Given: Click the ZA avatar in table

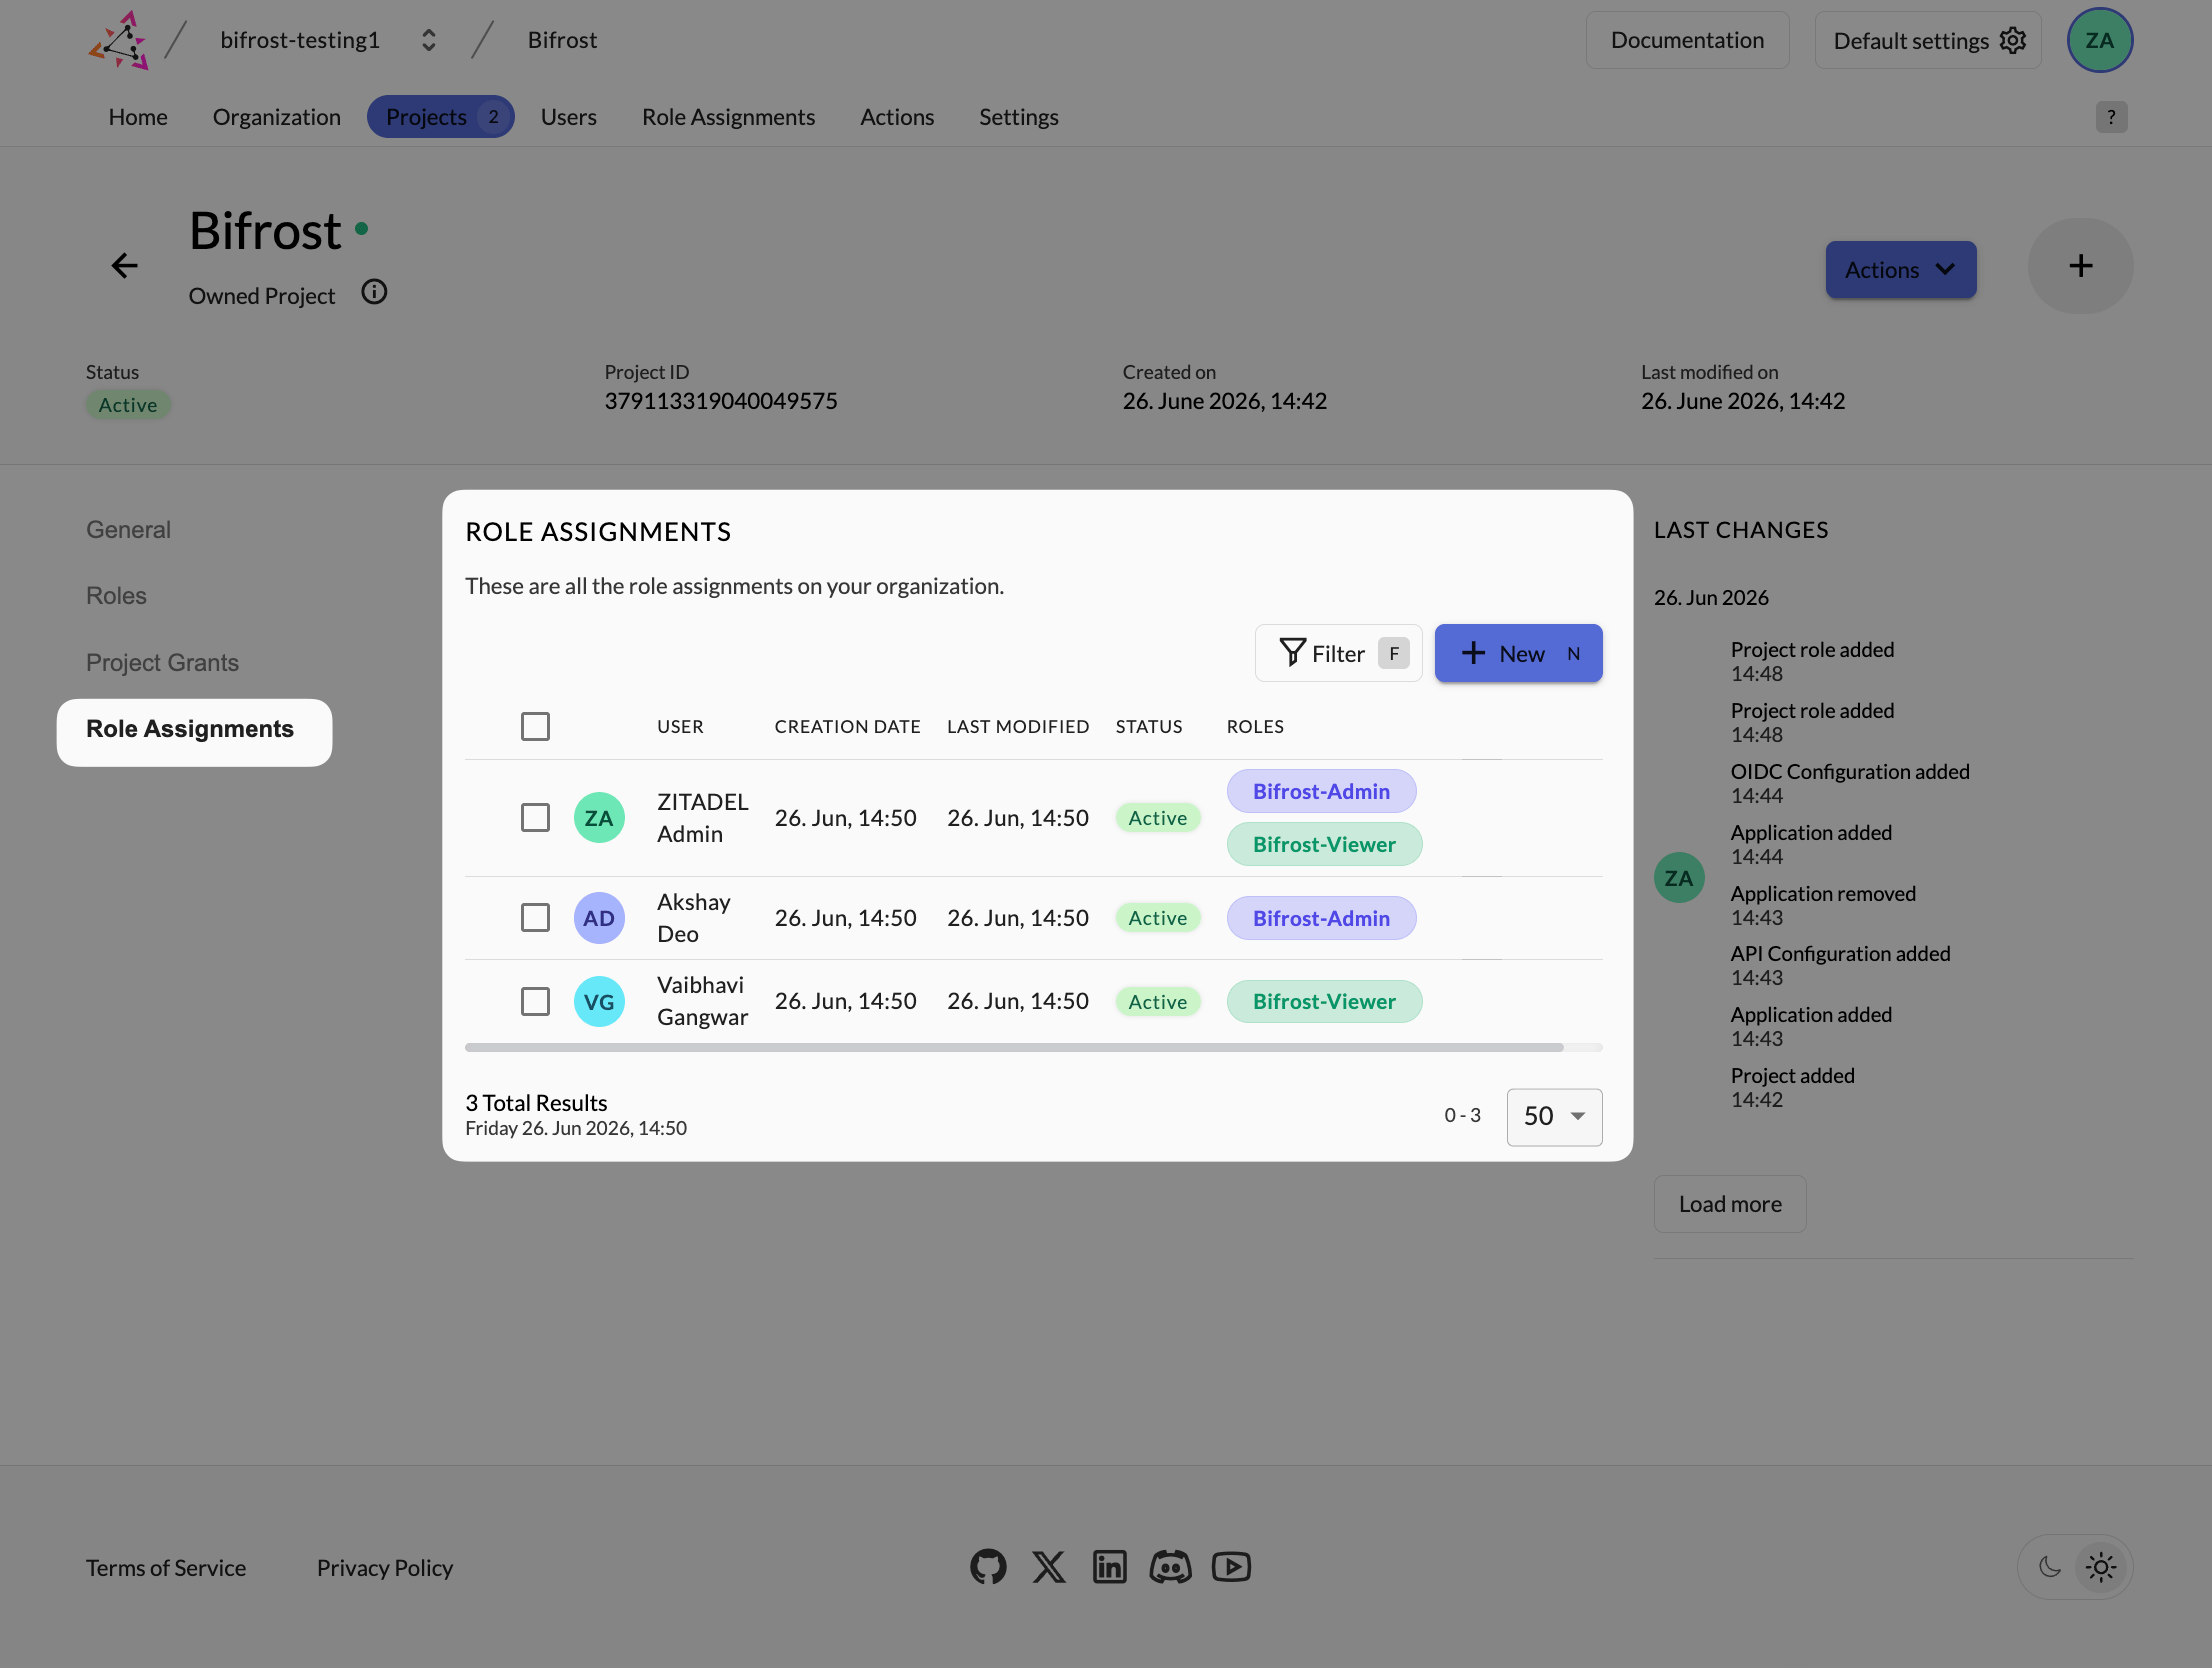Looking at the screenshot, I should pyautogui.click(x=599, y=818).
